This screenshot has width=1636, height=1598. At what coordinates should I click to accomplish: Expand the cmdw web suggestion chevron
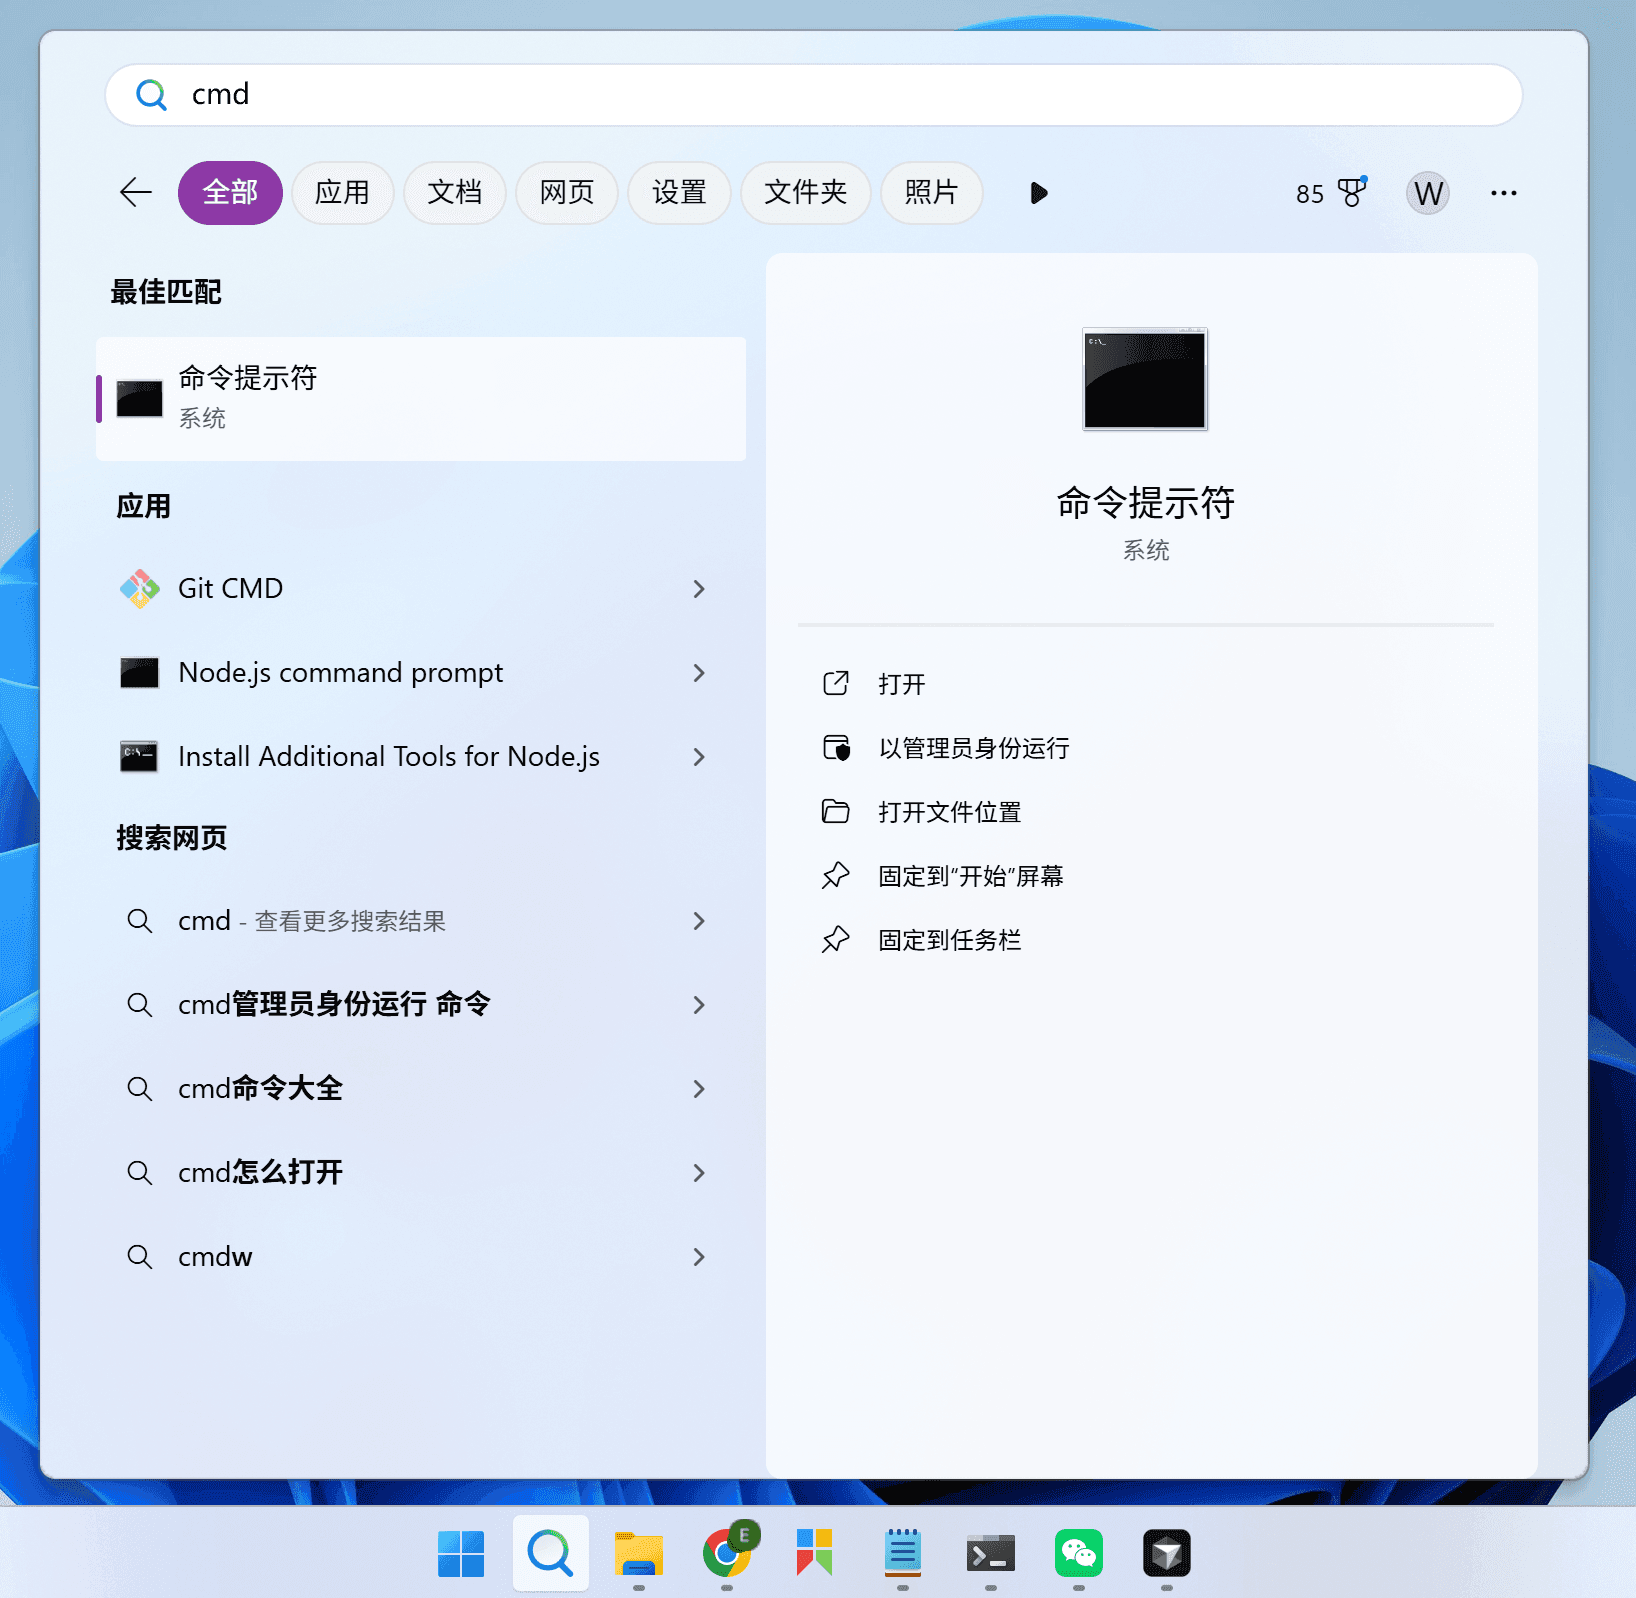point(699,1257)
